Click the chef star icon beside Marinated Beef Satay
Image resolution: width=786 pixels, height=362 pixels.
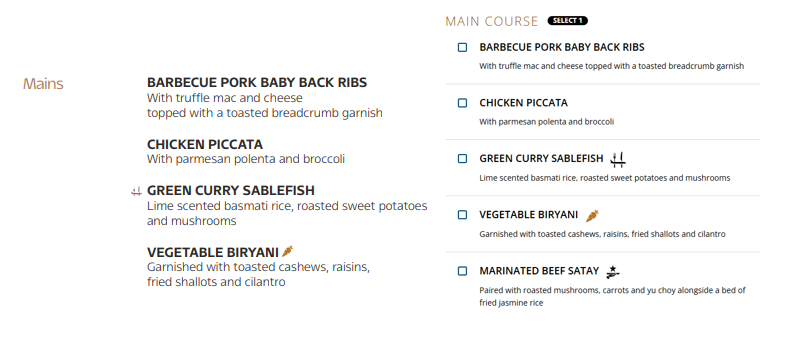[x=613, y=272]
